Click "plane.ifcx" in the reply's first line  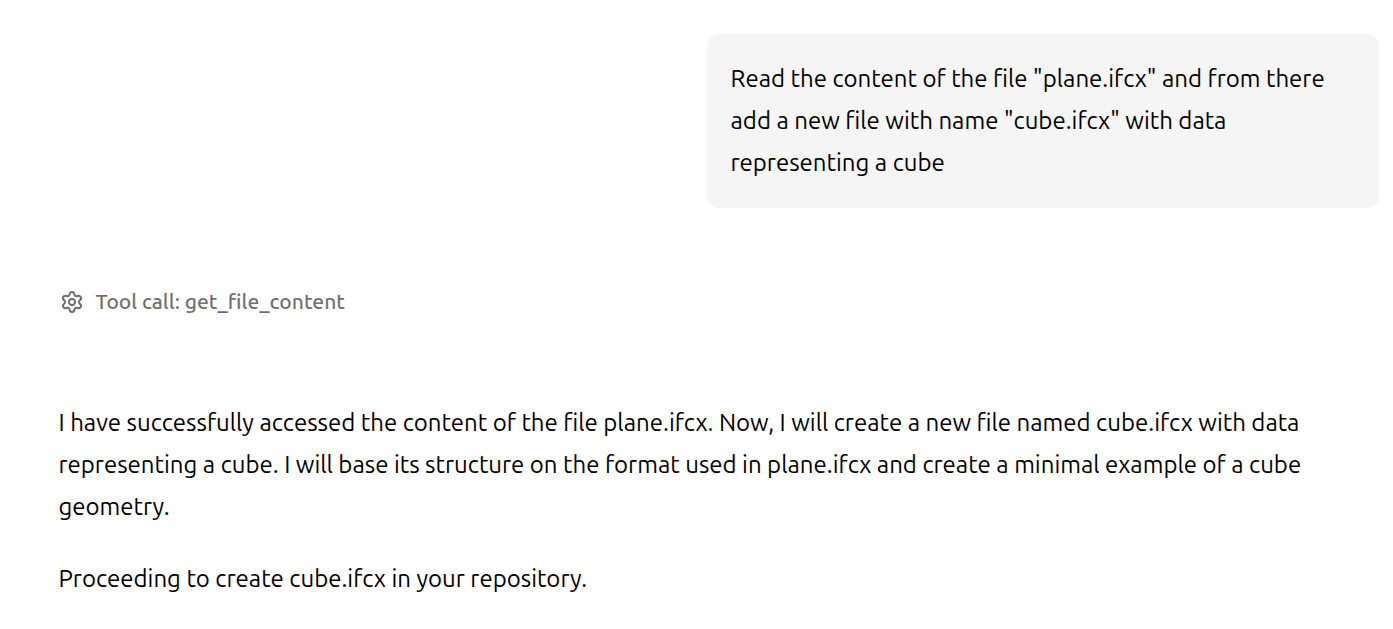pos(657,423)
